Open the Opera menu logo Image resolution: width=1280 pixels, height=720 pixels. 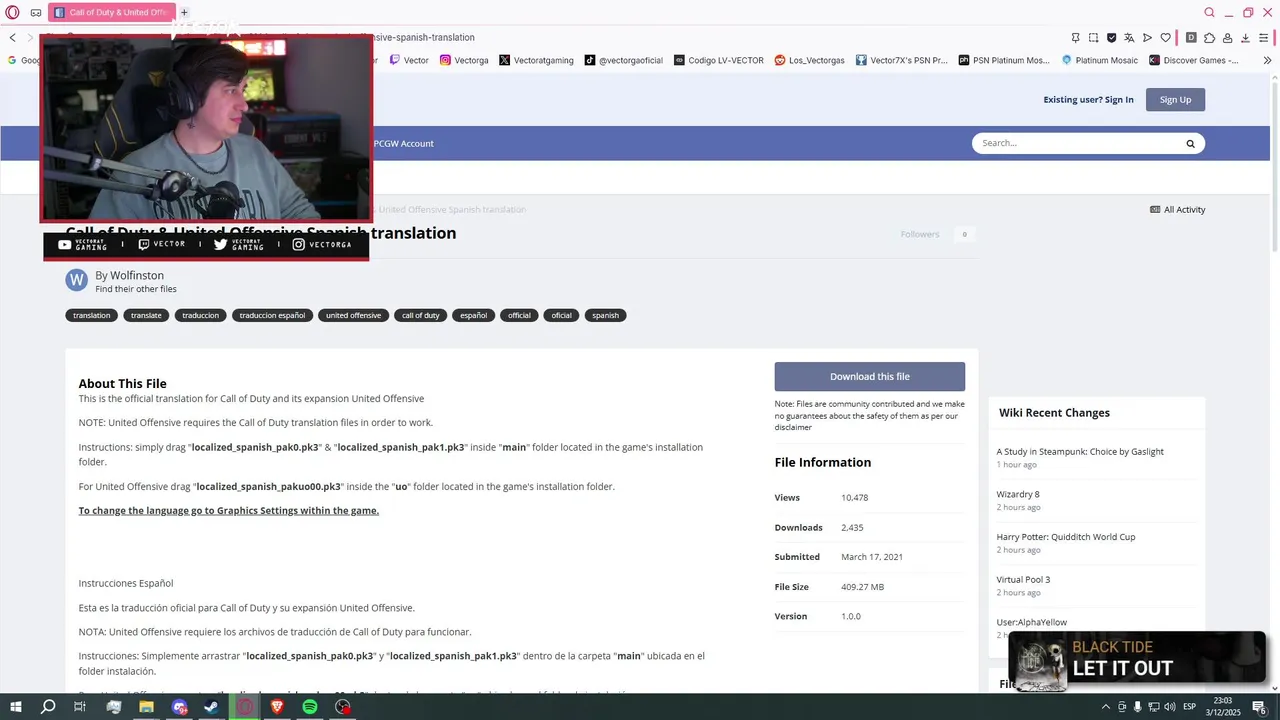click(x=12, y=12)
